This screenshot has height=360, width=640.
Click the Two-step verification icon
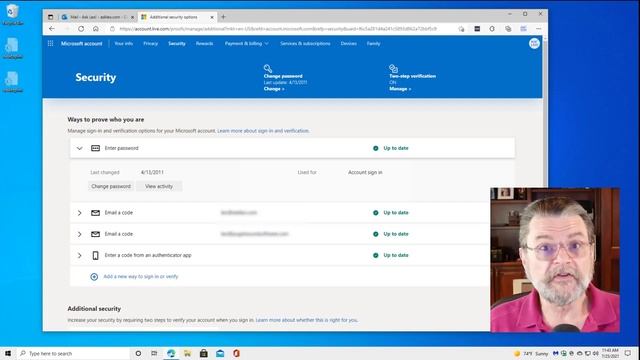pos(393,69)
